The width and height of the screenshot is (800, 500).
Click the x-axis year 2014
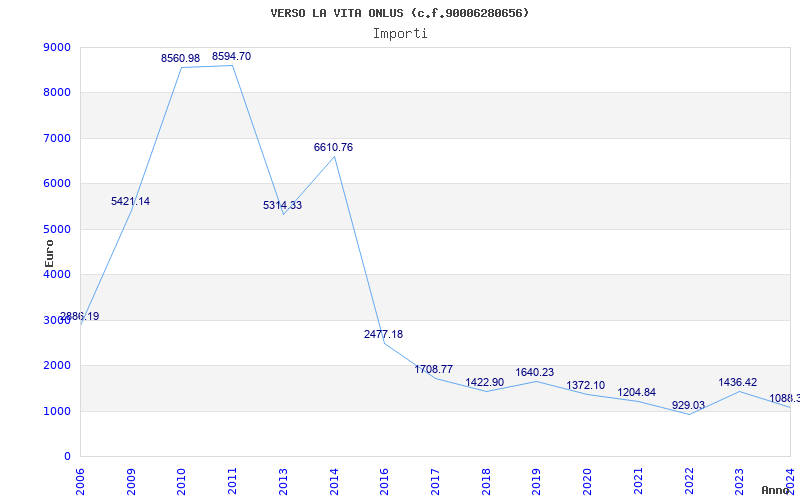pyautogui.click(x=334, y=482)
